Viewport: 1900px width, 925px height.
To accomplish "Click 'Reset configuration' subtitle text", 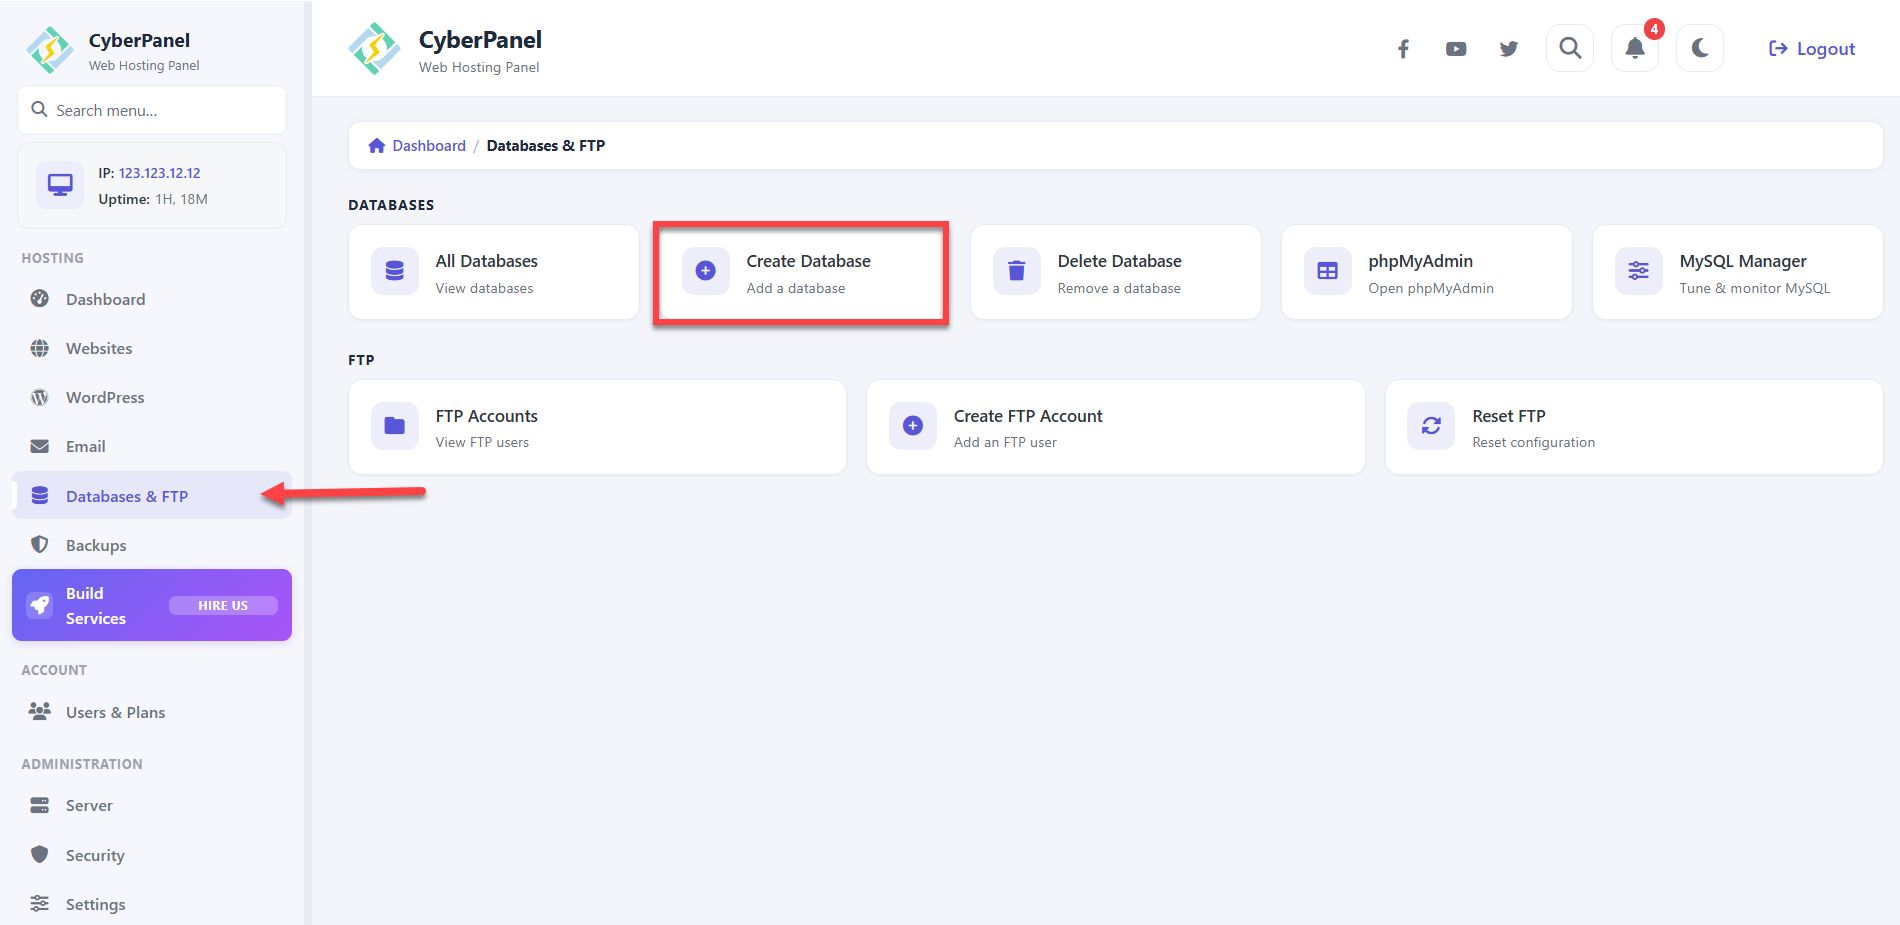I will 1533,442.
